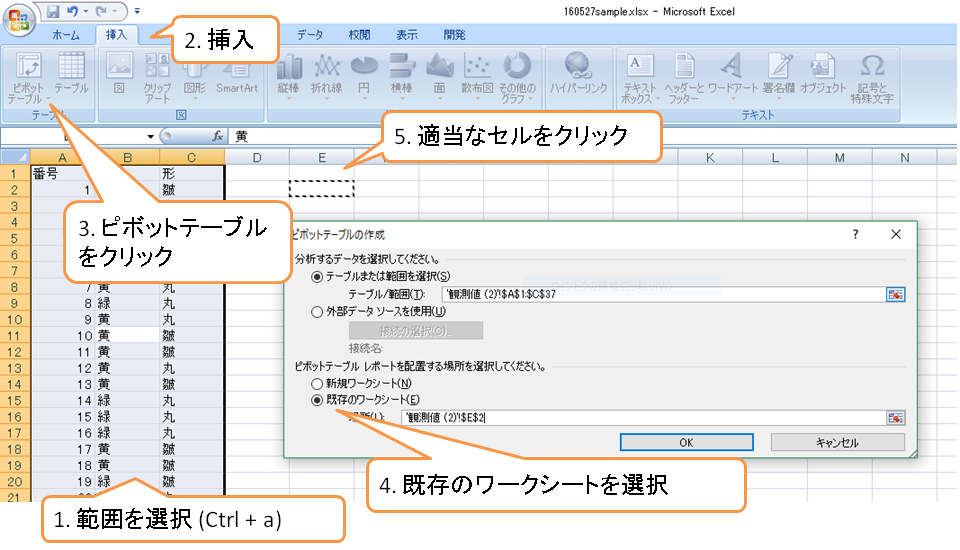Open the データ ribbon tab
Screen dimensions: 960x550
coord(310,35)
